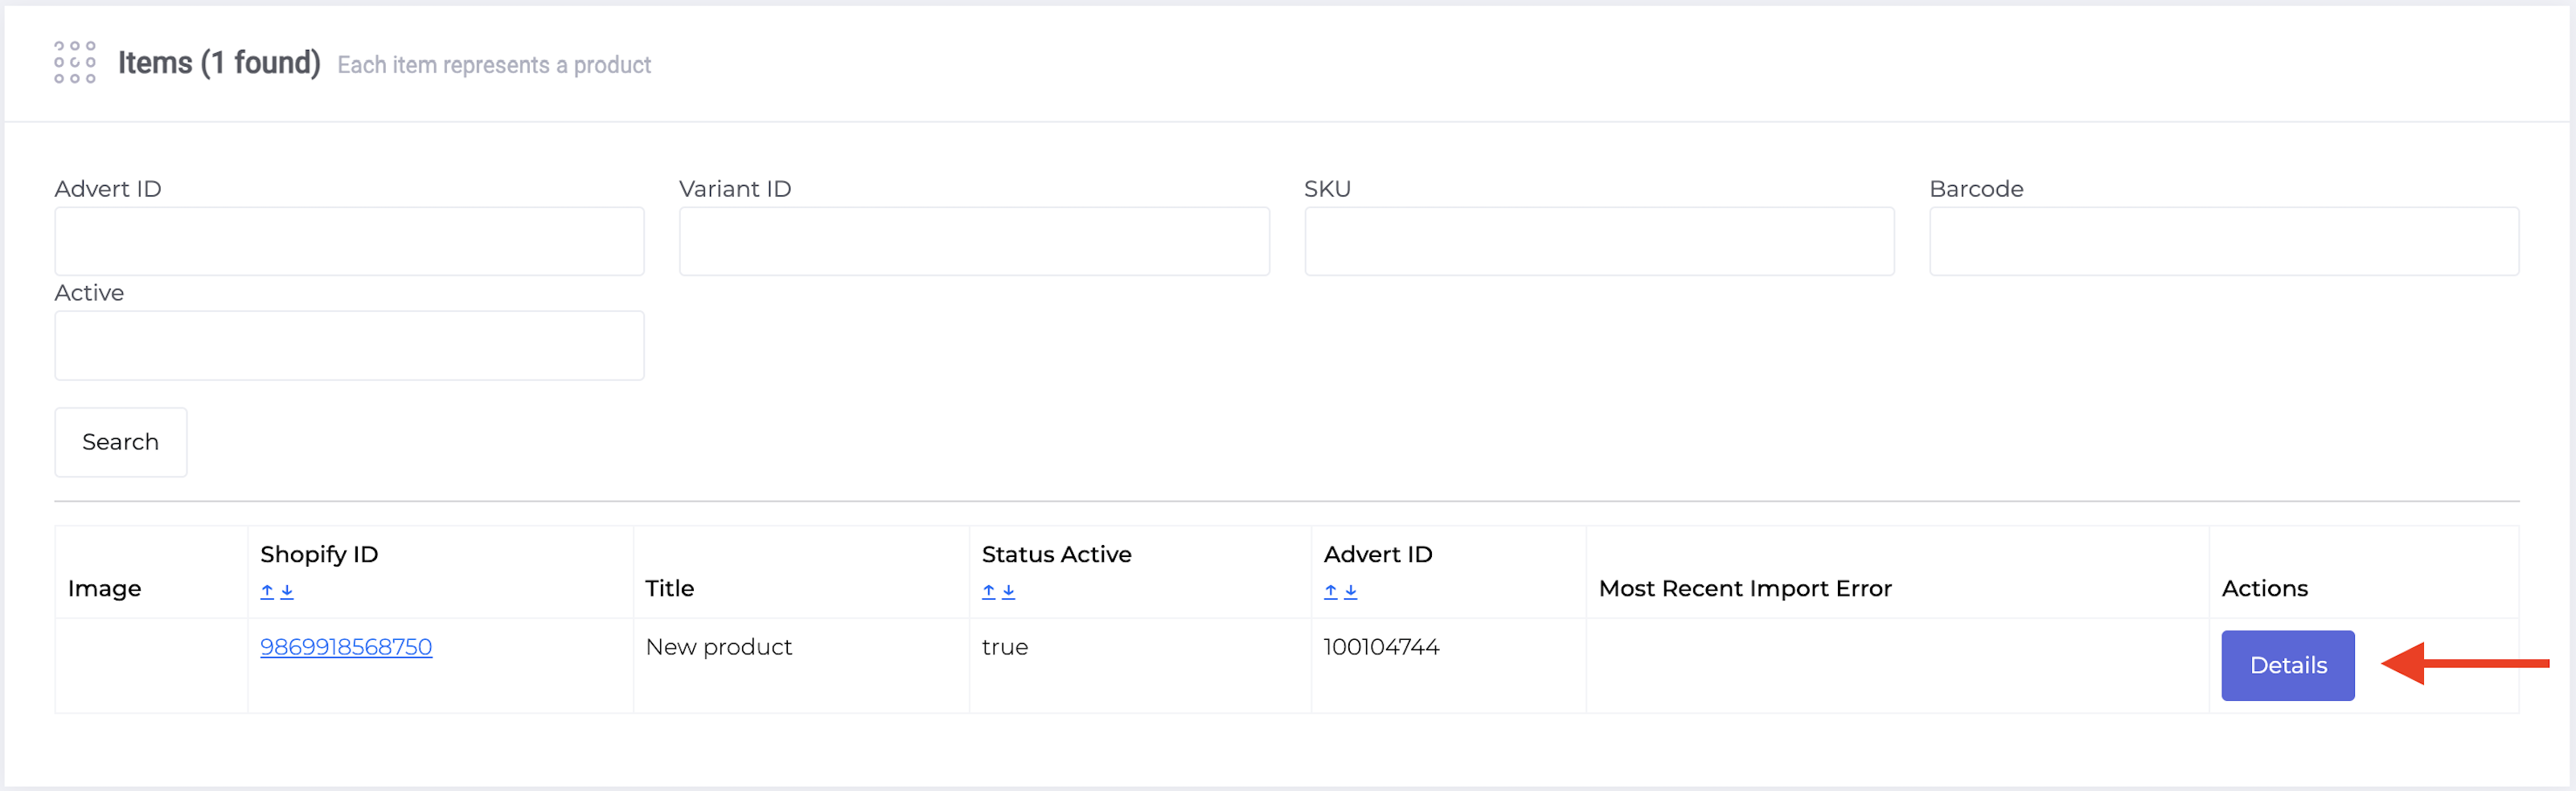The height and width of the screenshot is (791, 2576).
Task: Click the Items (1 found) heading
Action: click(219, 63)
